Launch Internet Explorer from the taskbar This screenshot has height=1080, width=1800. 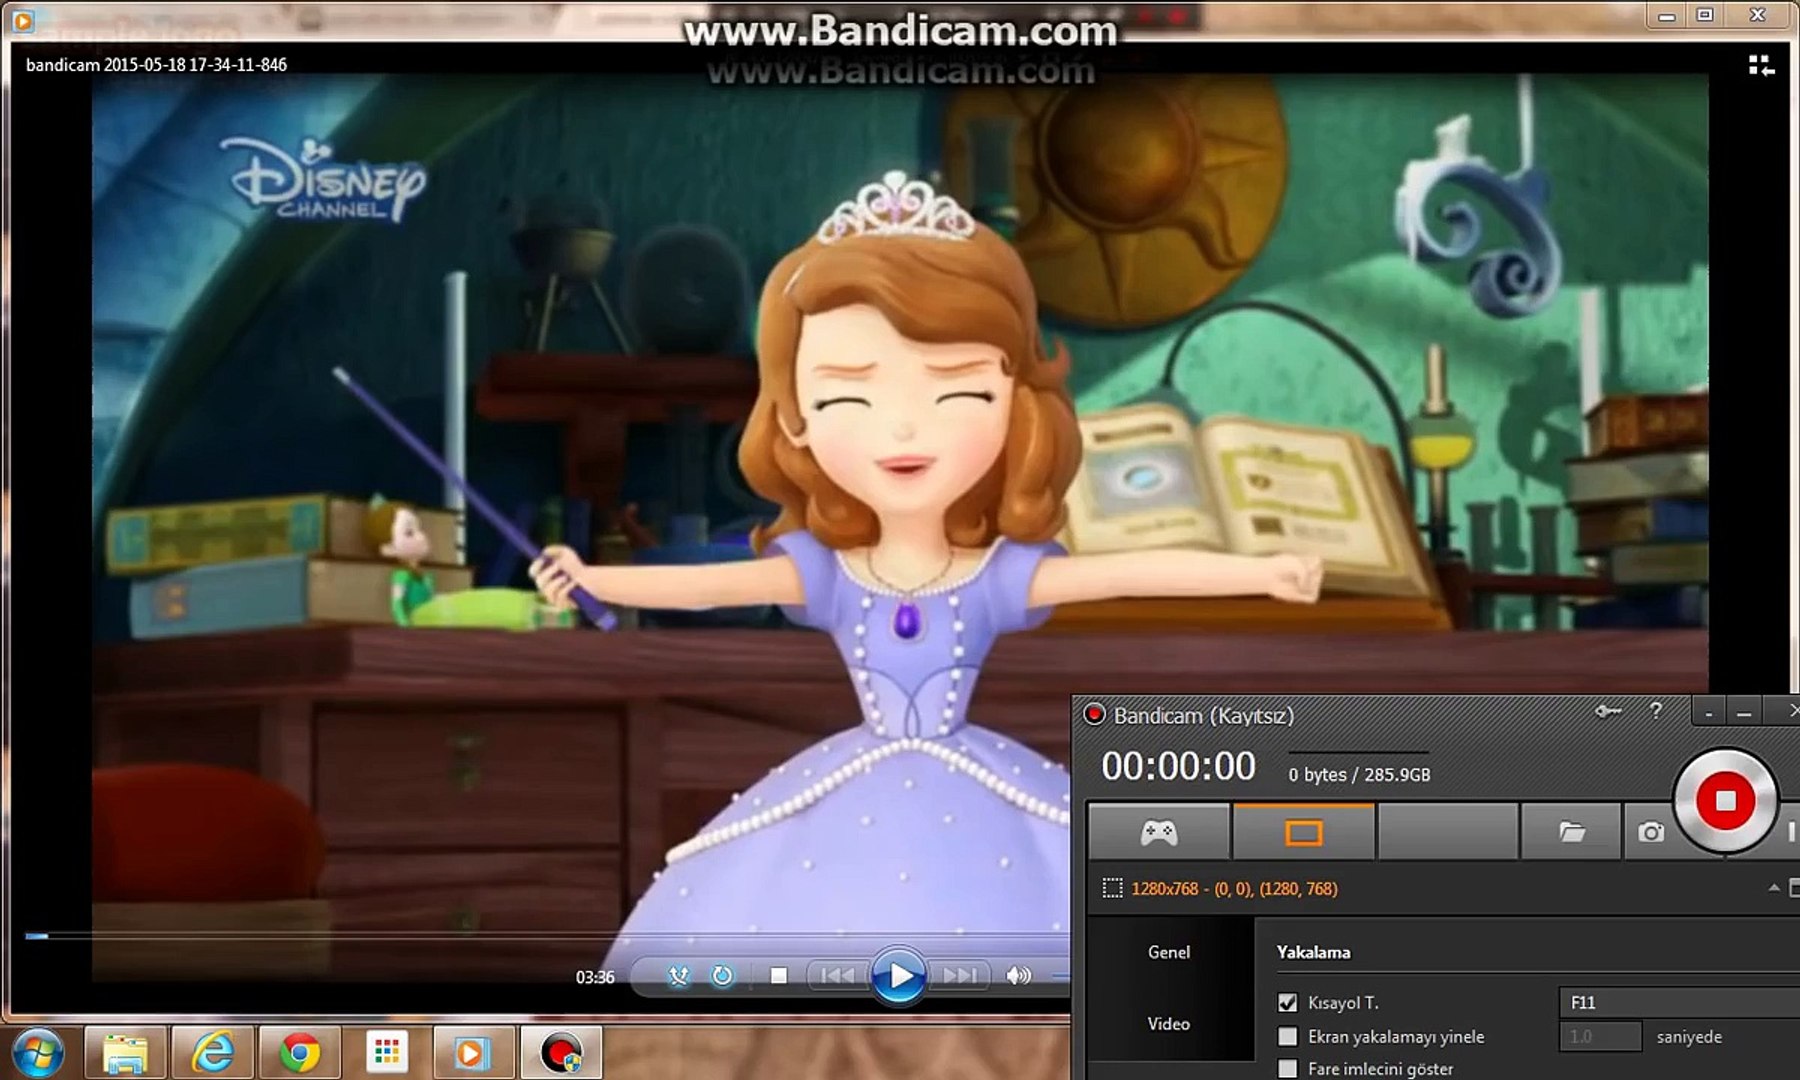(x=212, y=1053)
